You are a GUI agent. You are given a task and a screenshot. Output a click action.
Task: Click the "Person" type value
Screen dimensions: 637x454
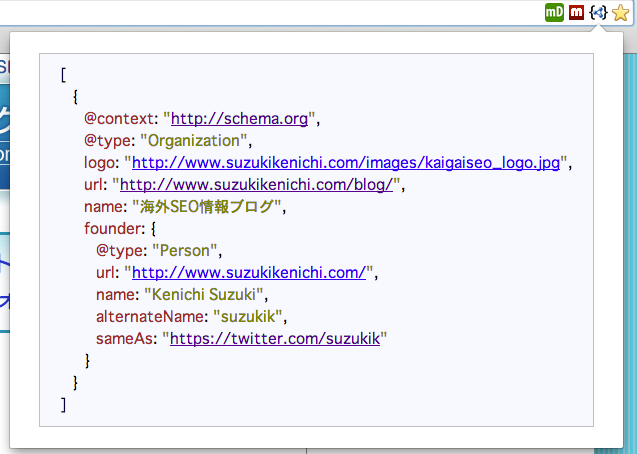(x=185, y=251)
